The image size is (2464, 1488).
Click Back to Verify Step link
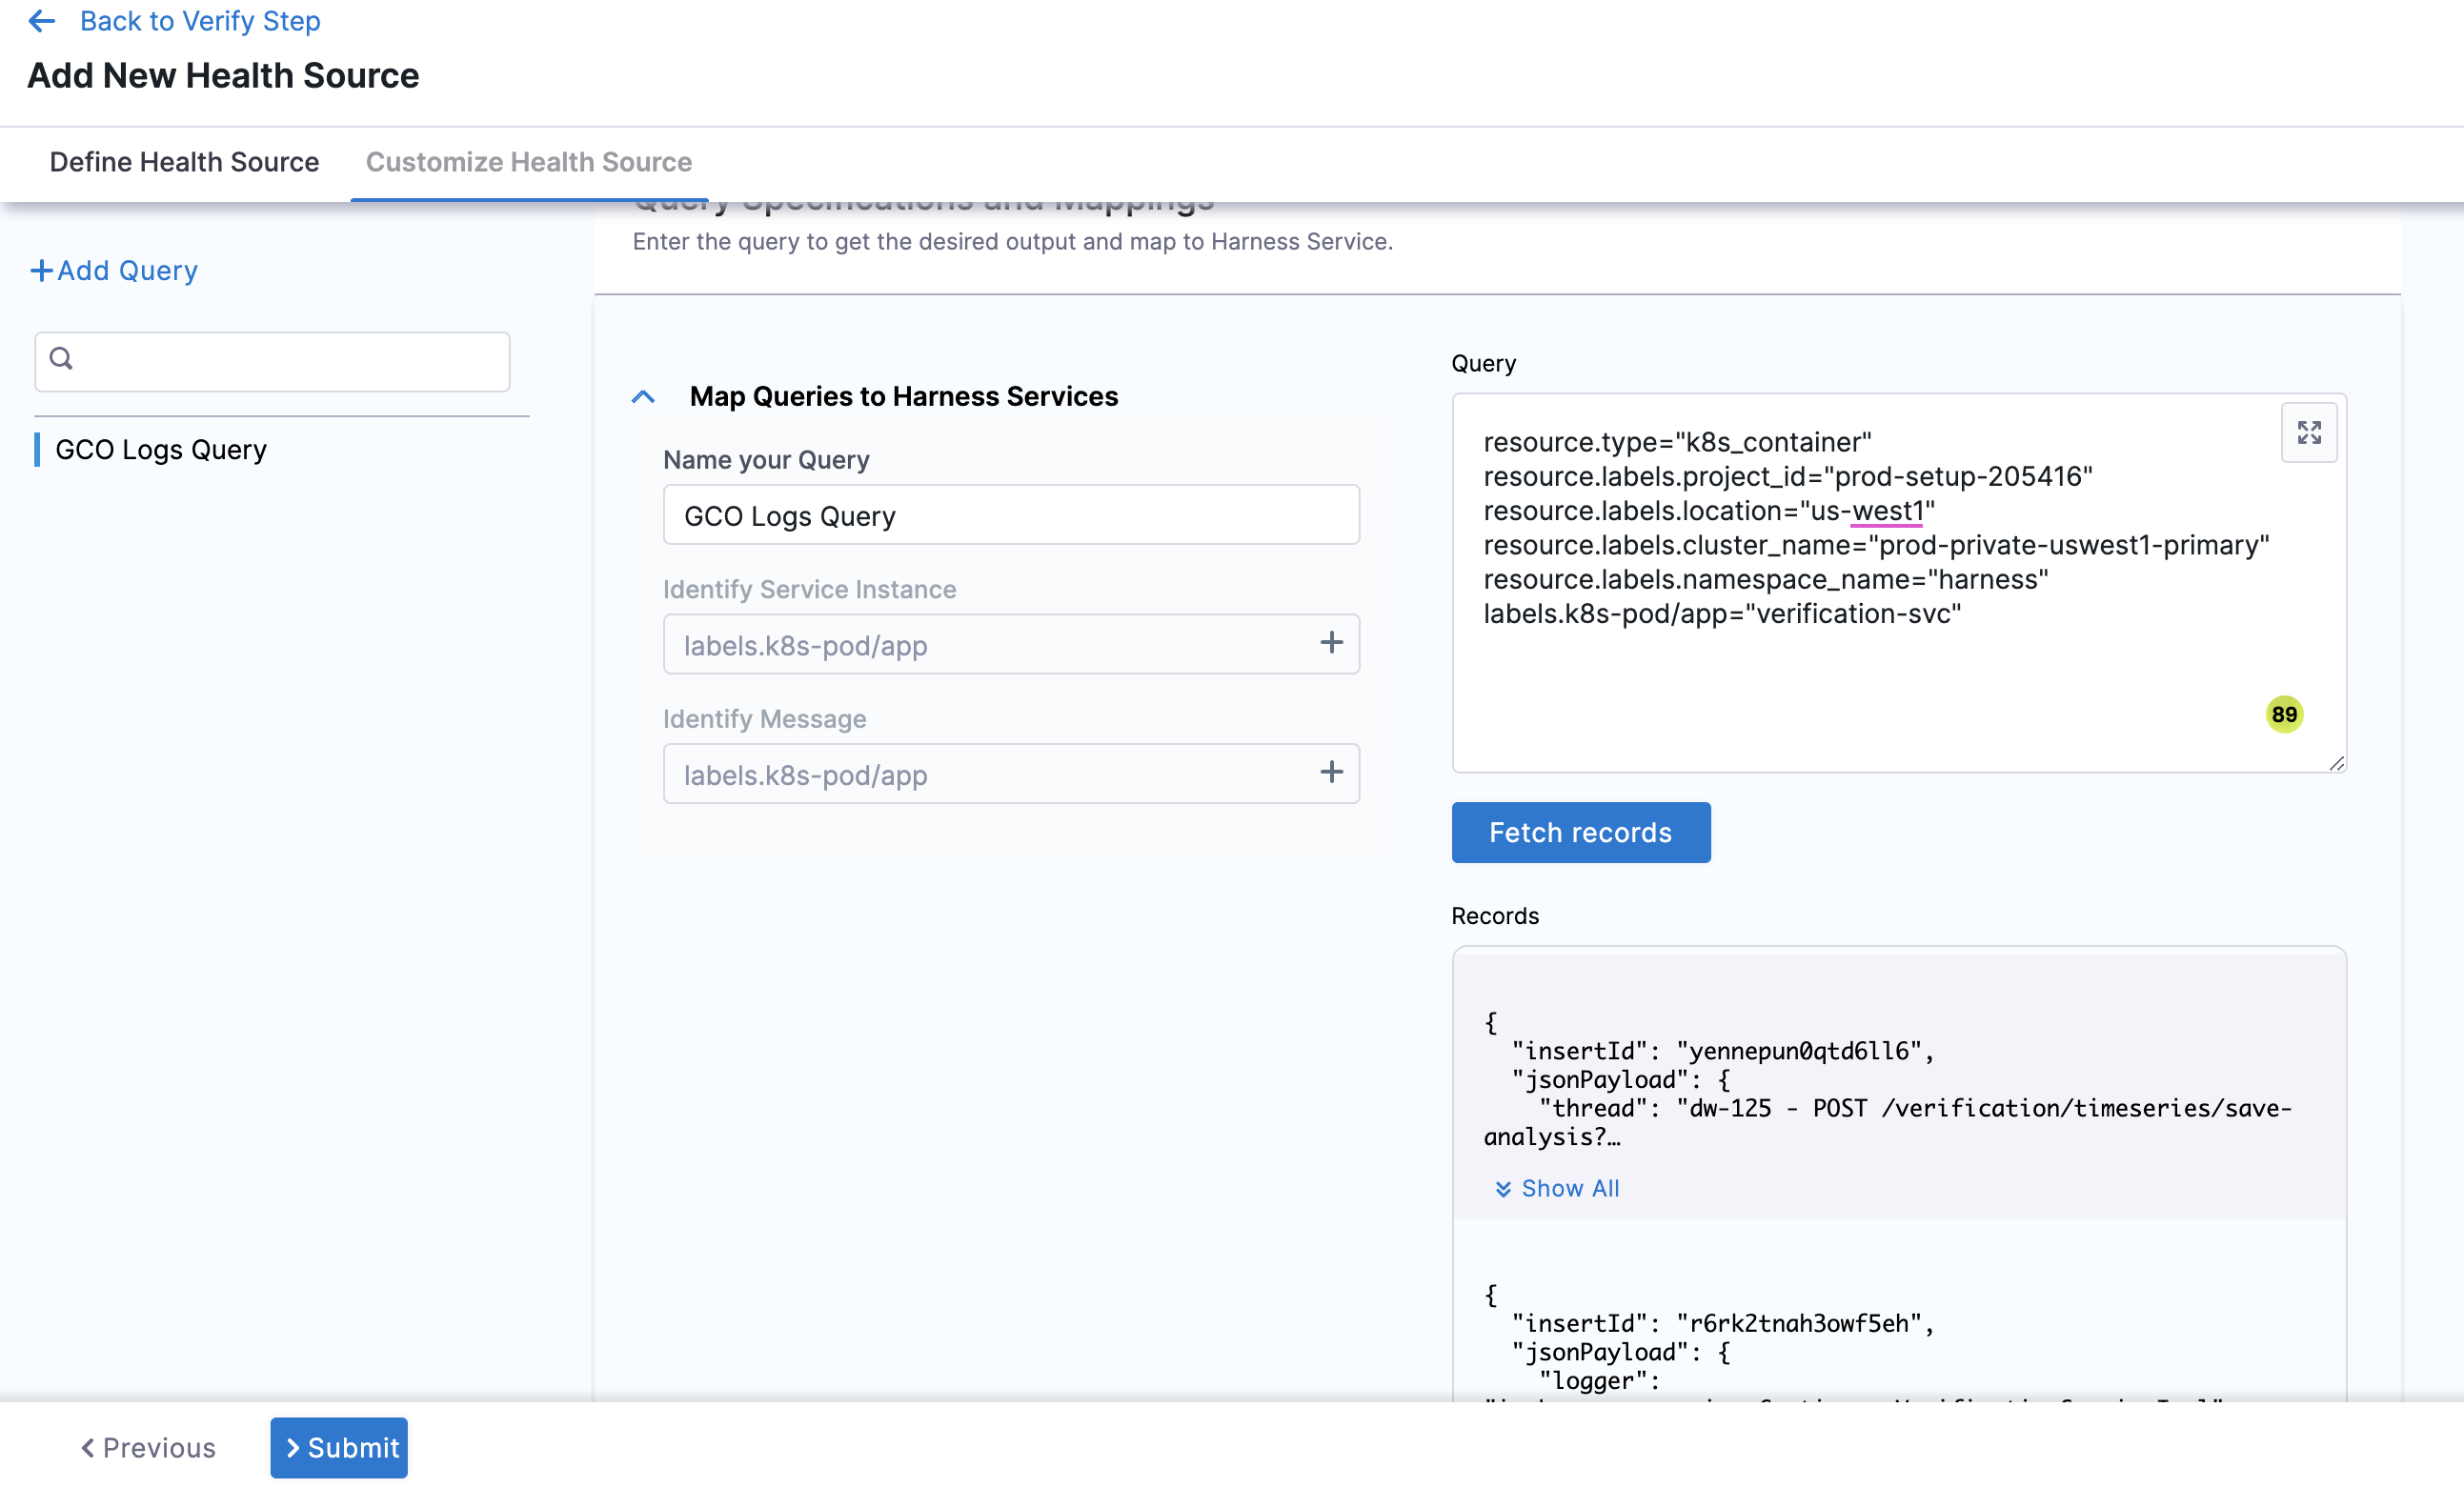[x=200, y=21]
